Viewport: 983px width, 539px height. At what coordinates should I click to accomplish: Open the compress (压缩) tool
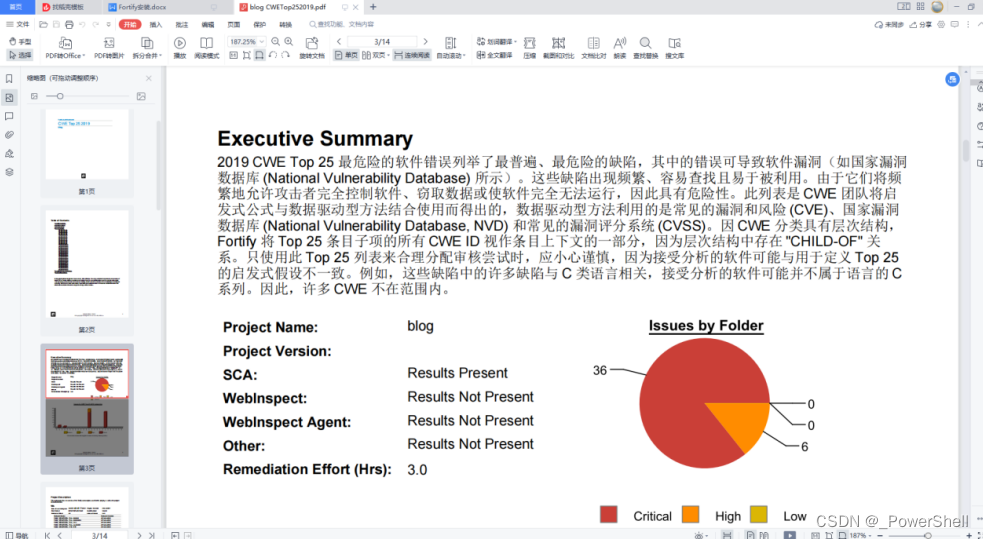click(530, 48)
